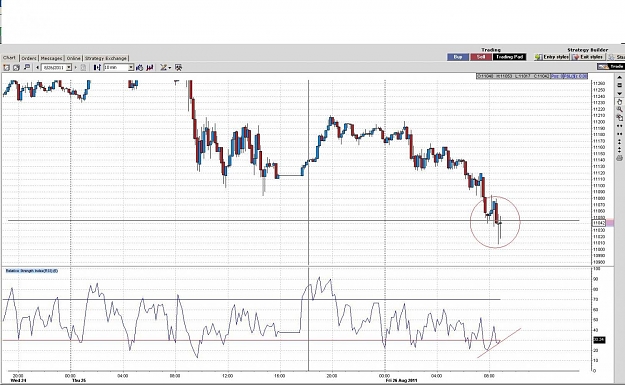
Task: Click the red Sell button
Action: (481, 57)
